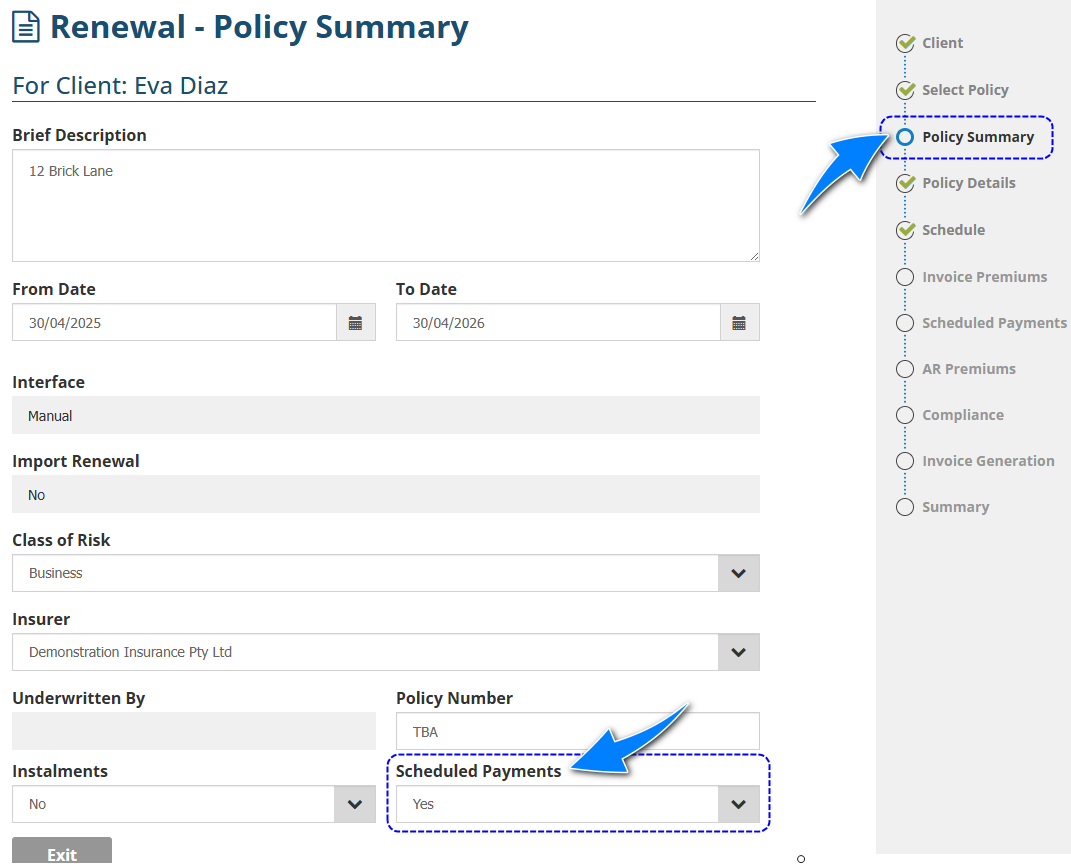
Task: Click the Schedule step checkmark icon
Action: pyautogui.click(x=906, y=230)
